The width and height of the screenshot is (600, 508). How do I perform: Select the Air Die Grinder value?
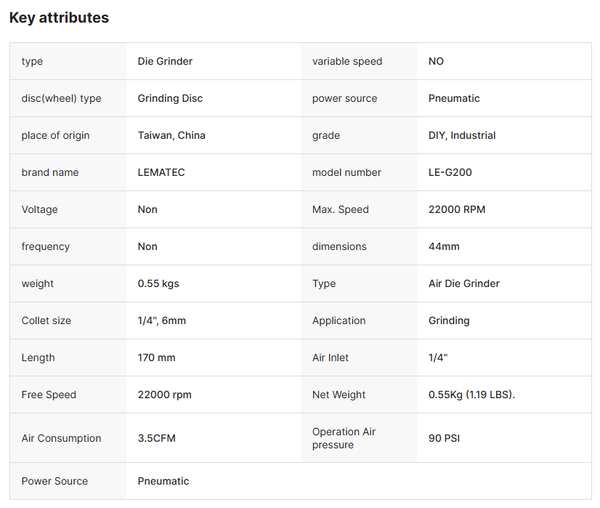pos(464,284)
